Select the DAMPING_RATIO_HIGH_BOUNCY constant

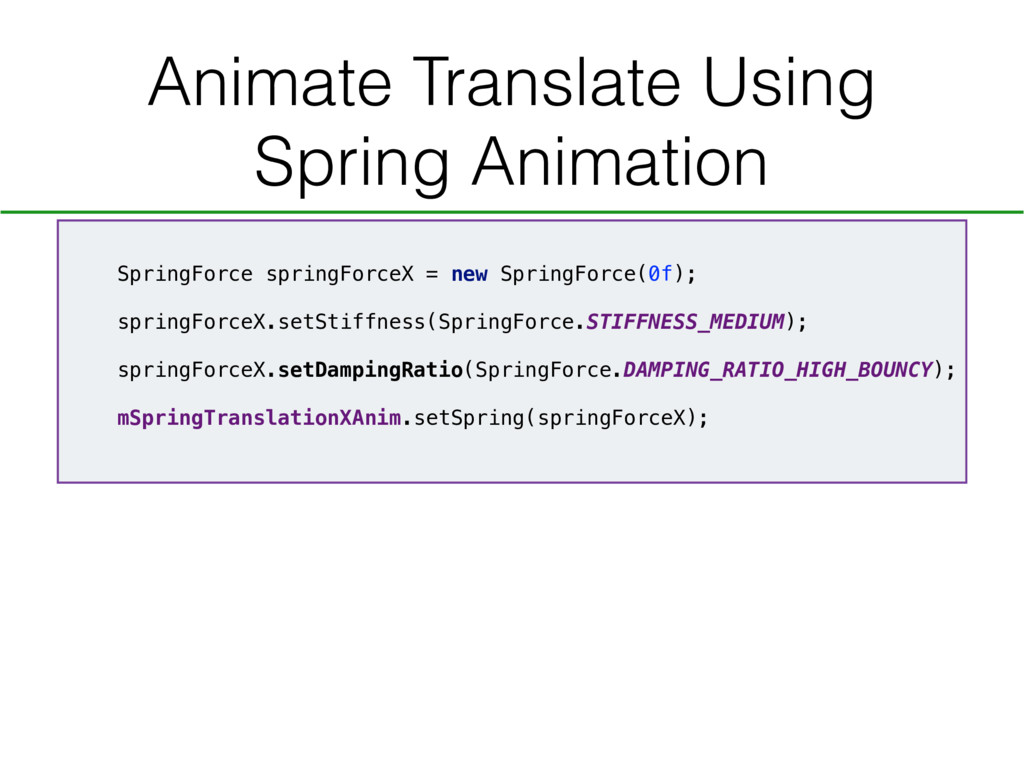tap(778, 370)
